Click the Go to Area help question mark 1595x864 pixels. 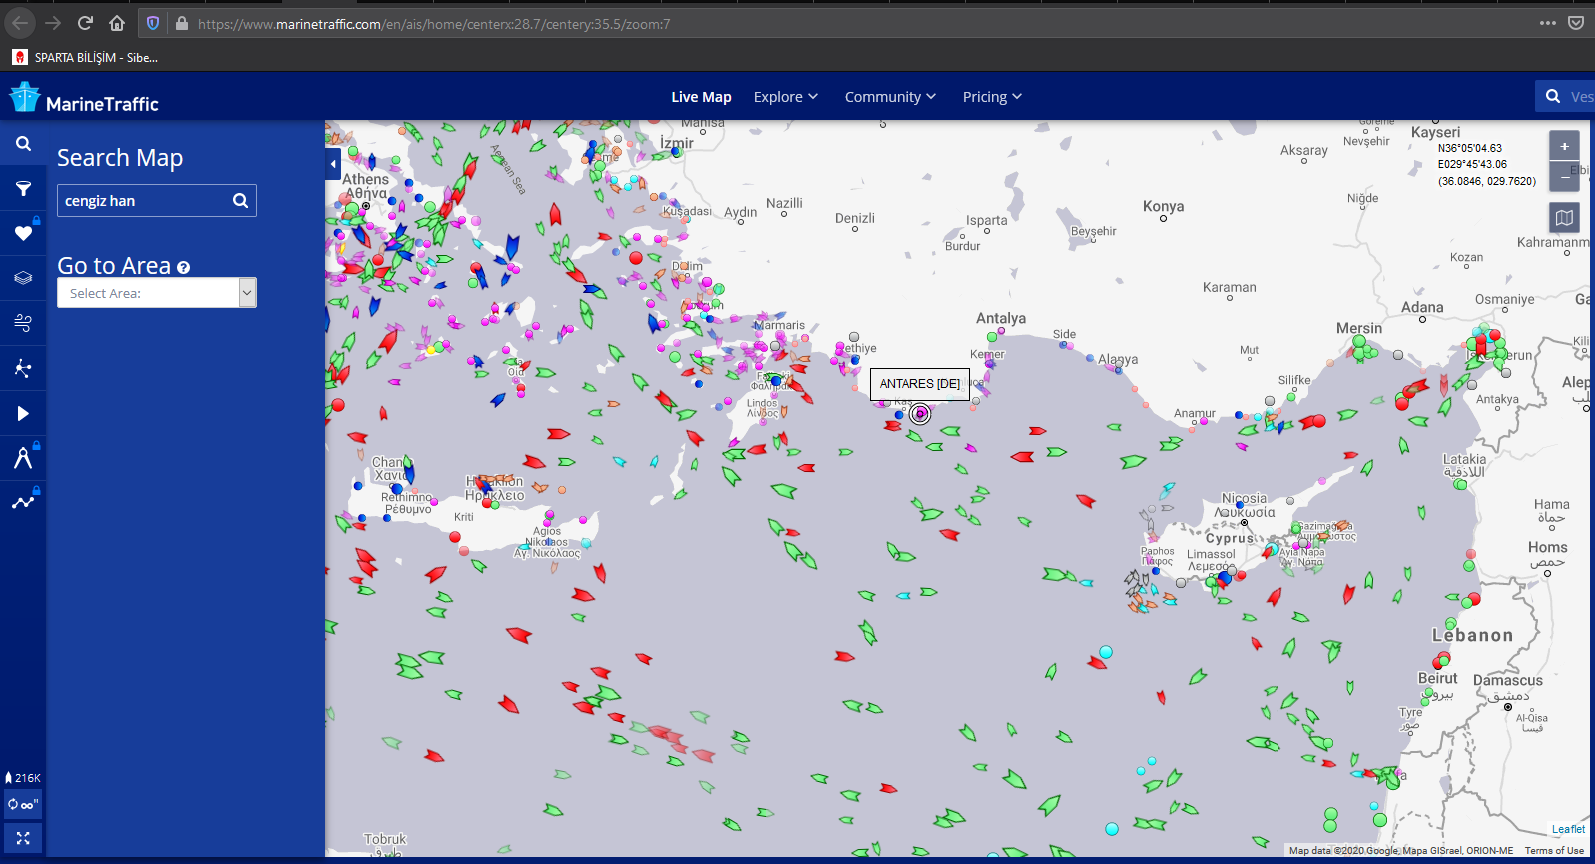183,267
